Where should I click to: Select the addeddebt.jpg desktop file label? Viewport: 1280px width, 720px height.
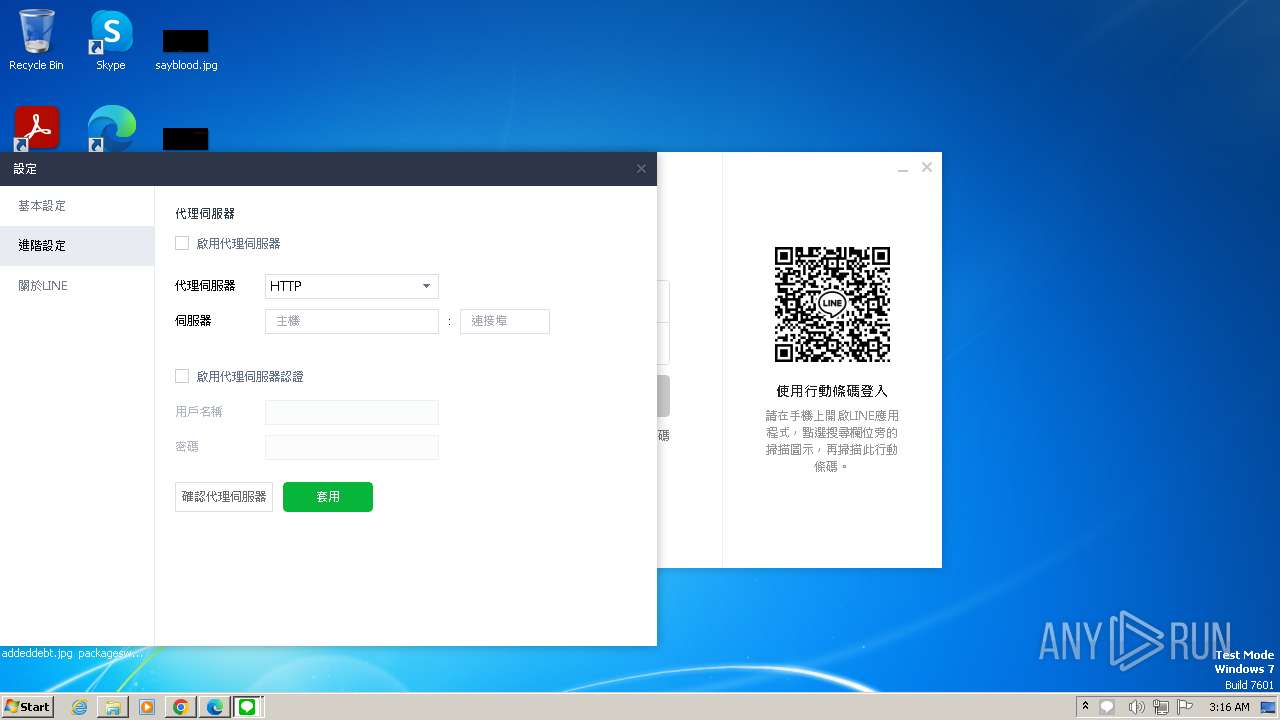click(x=37, y=652)
